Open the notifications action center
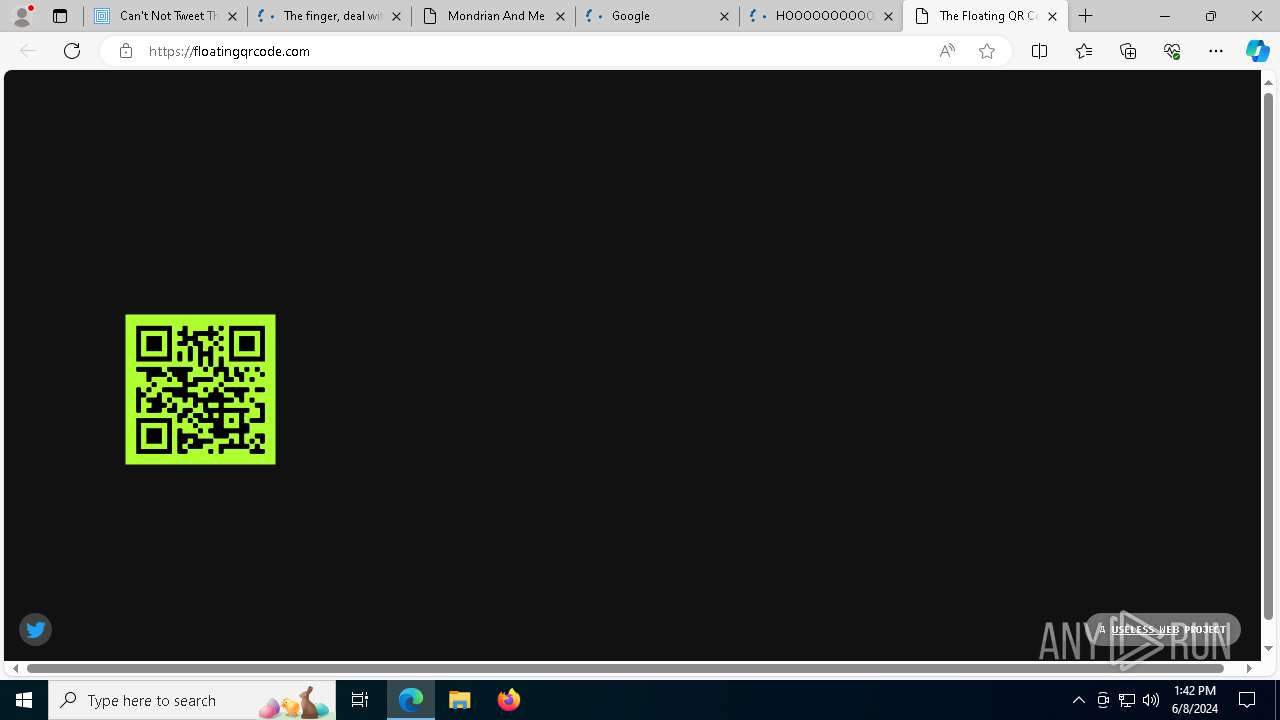This screenshot has height=720, width=1280. pyautogui.click(x=1248, y=700)
